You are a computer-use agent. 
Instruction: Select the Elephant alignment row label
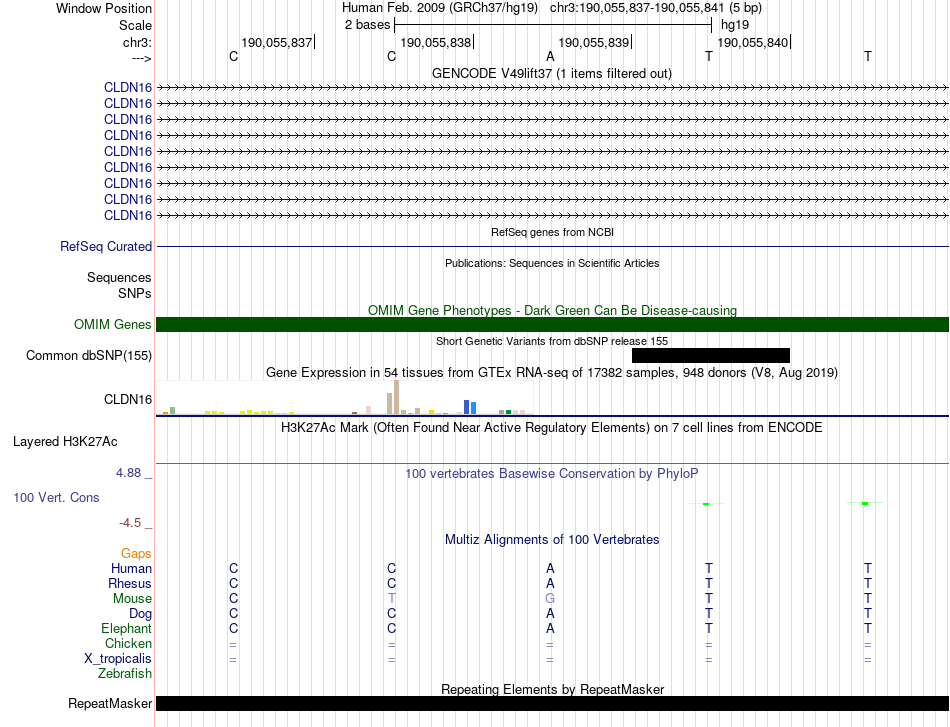(127, 628)
